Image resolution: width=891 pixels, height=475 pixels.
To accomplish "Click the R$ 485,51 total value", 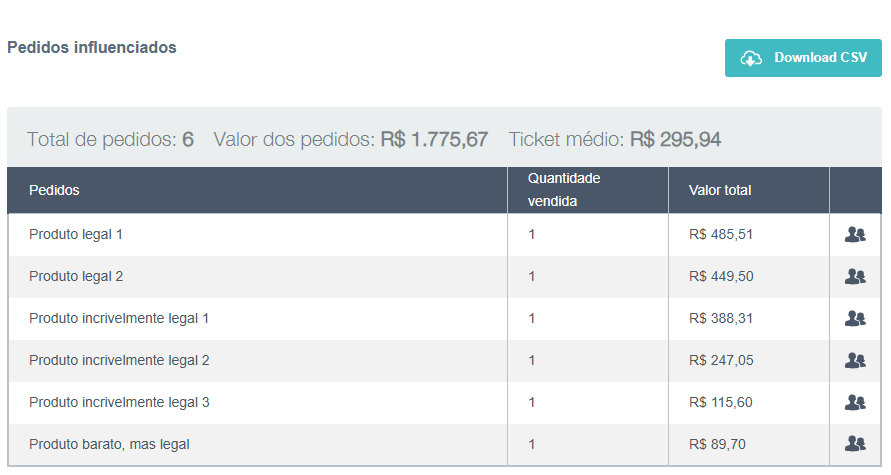I will click(721, 234).
